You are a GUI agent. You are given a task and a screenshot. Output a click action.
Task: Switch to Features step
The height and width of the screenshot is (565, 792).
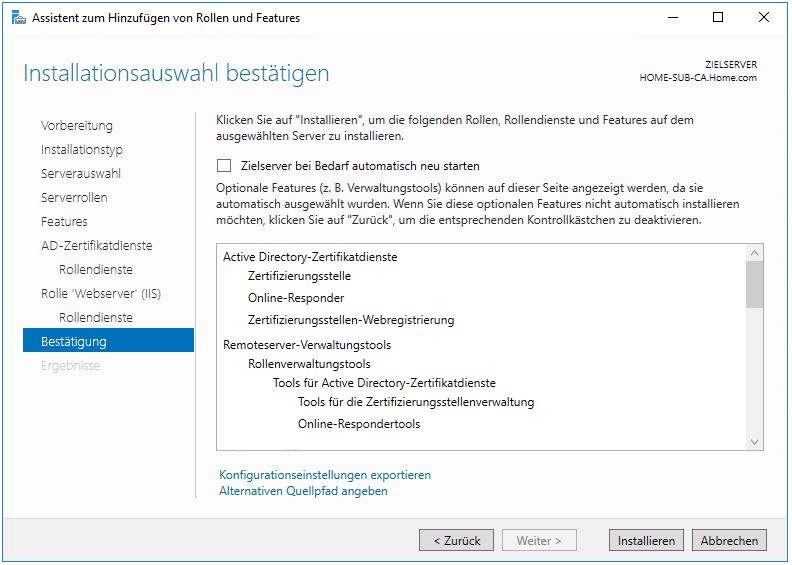point(64,222)
